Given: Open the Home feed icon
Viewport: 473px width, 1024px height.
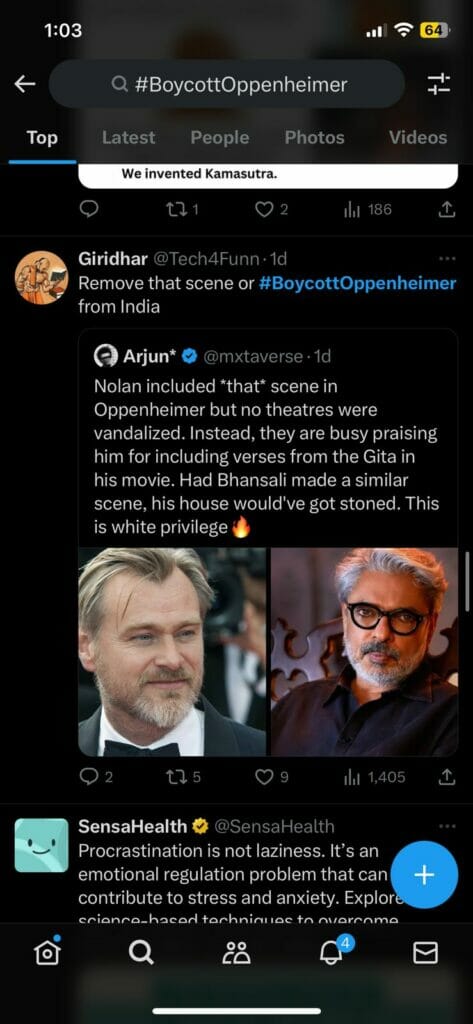Looking at the screenshot, I should (47, 953).
